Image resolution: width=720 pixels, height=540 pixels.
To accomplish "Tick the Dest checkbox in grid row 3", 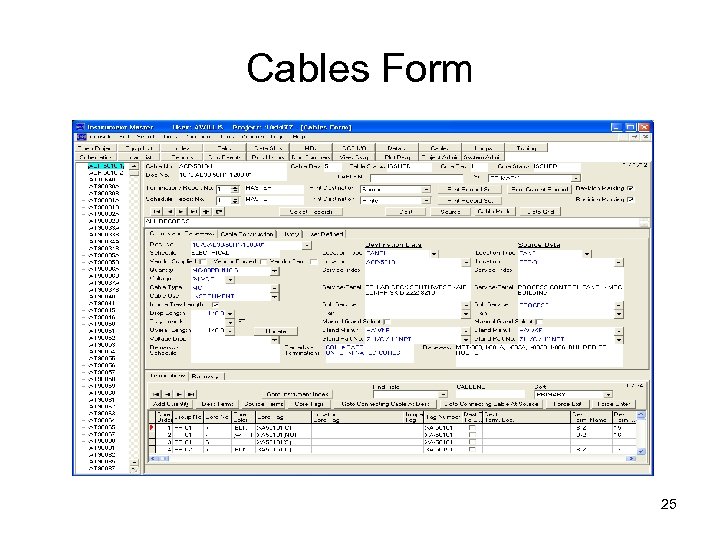I will (472, 442).
